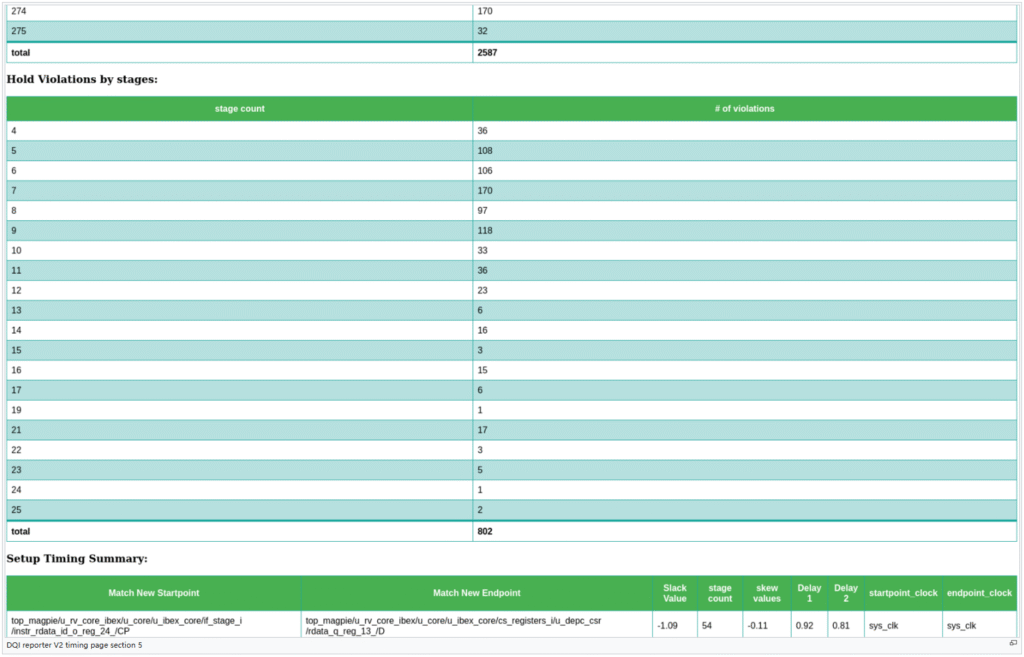Viewport: 1024px width, 657px height.
Task: Click the 'startpoint_clock' column header
Action: tap(904, 593)
